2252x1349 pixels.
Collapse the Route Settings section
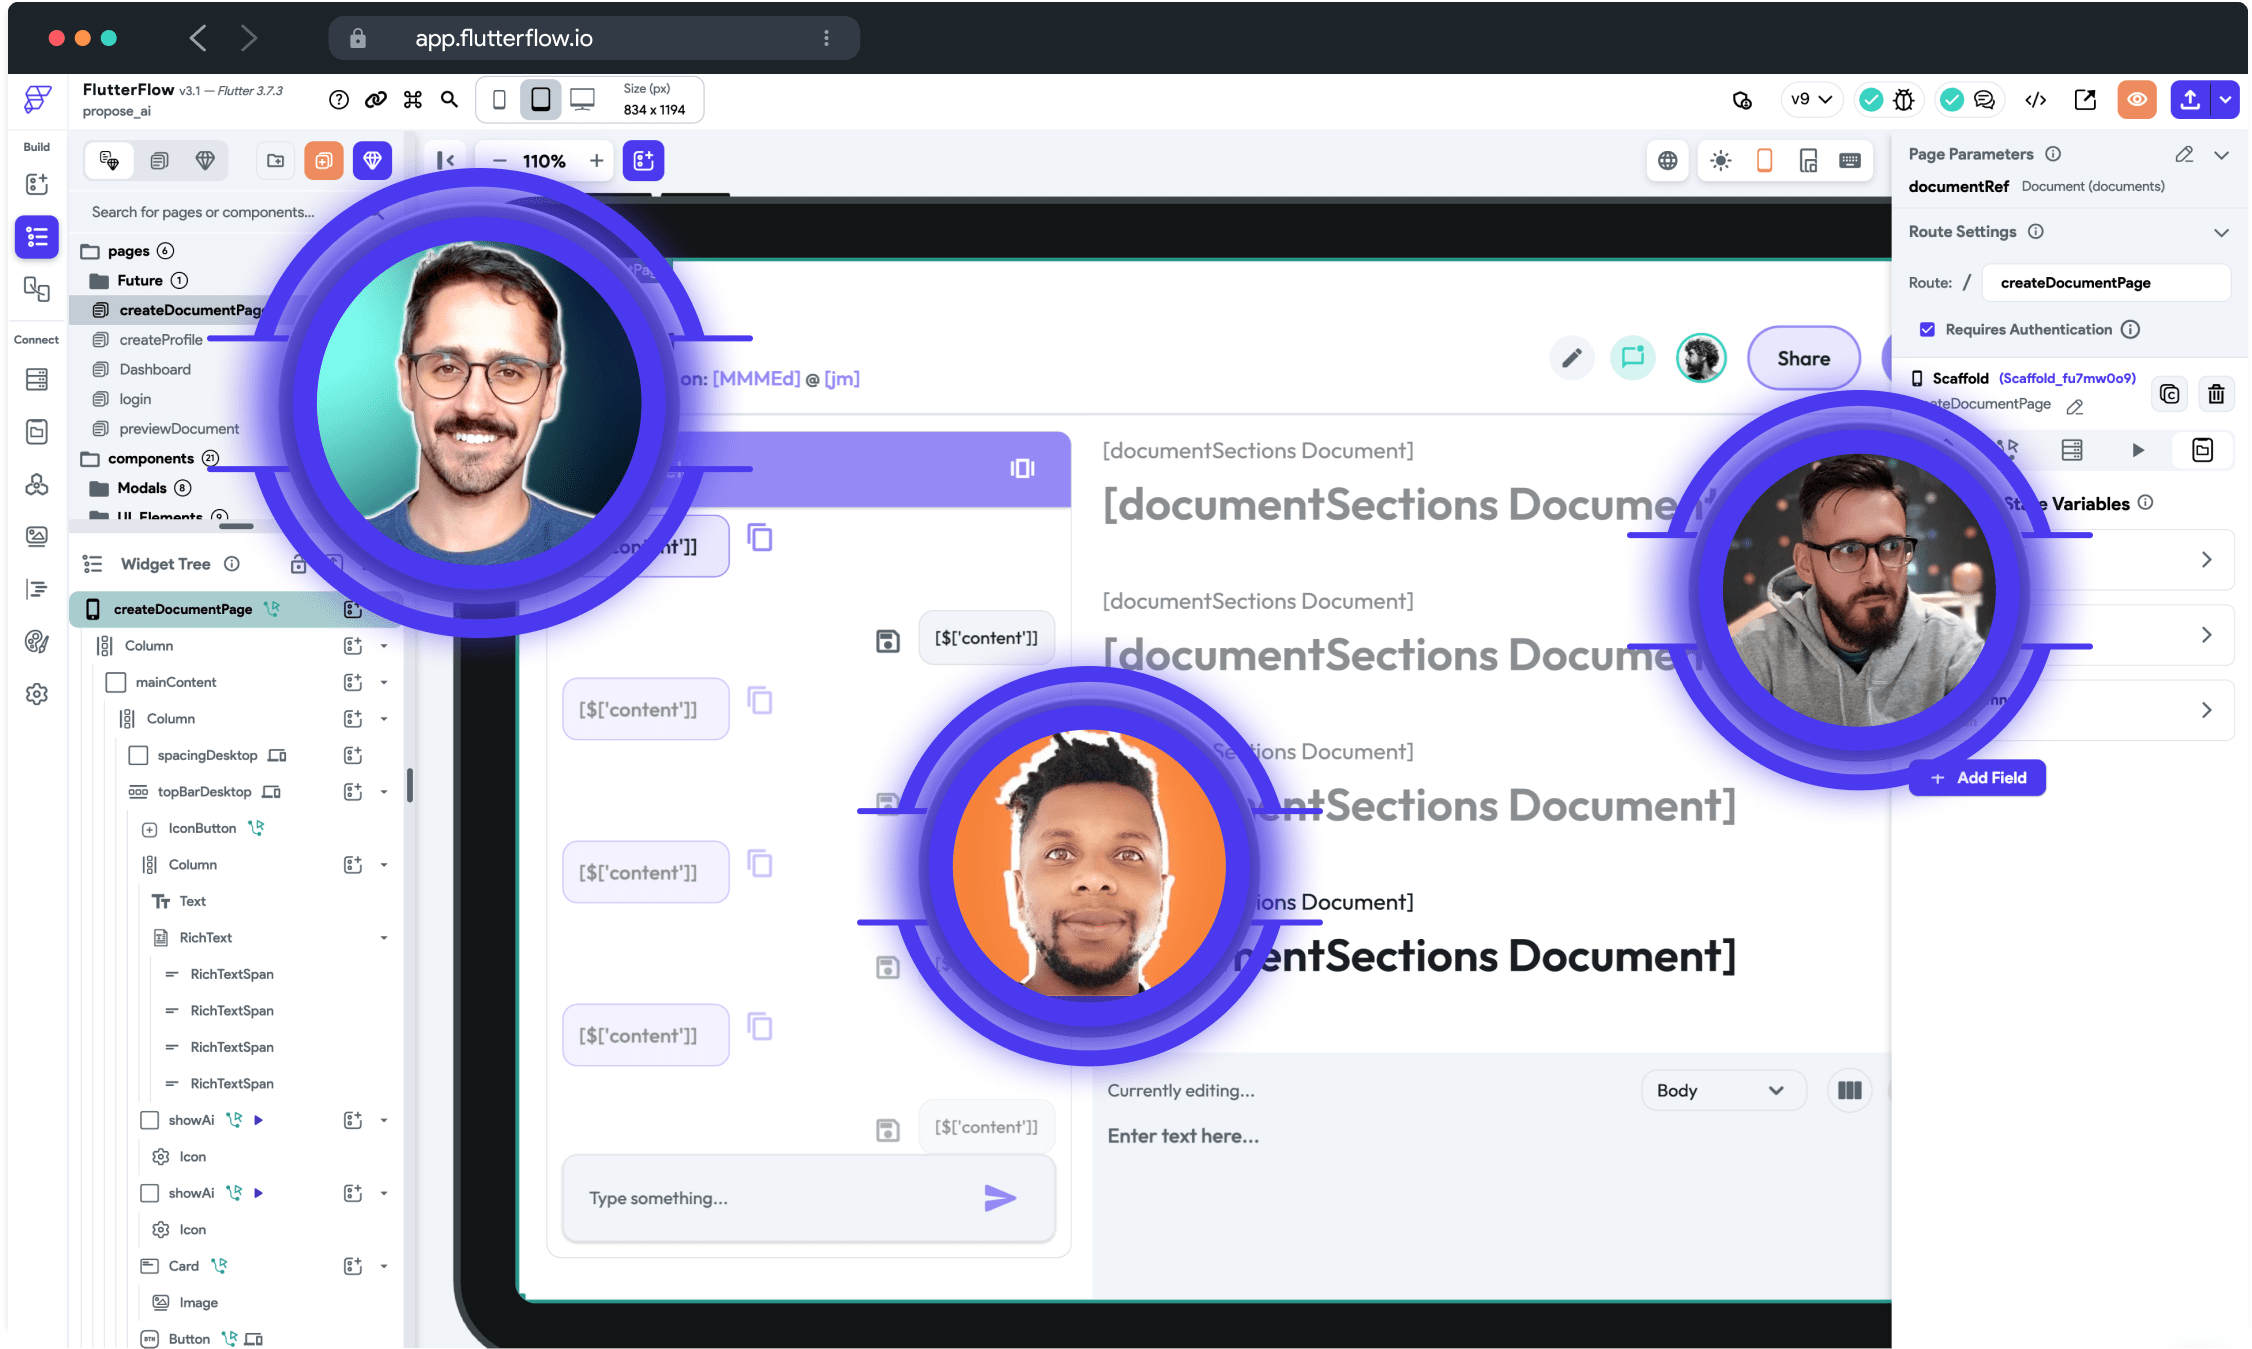(2221, 232)
